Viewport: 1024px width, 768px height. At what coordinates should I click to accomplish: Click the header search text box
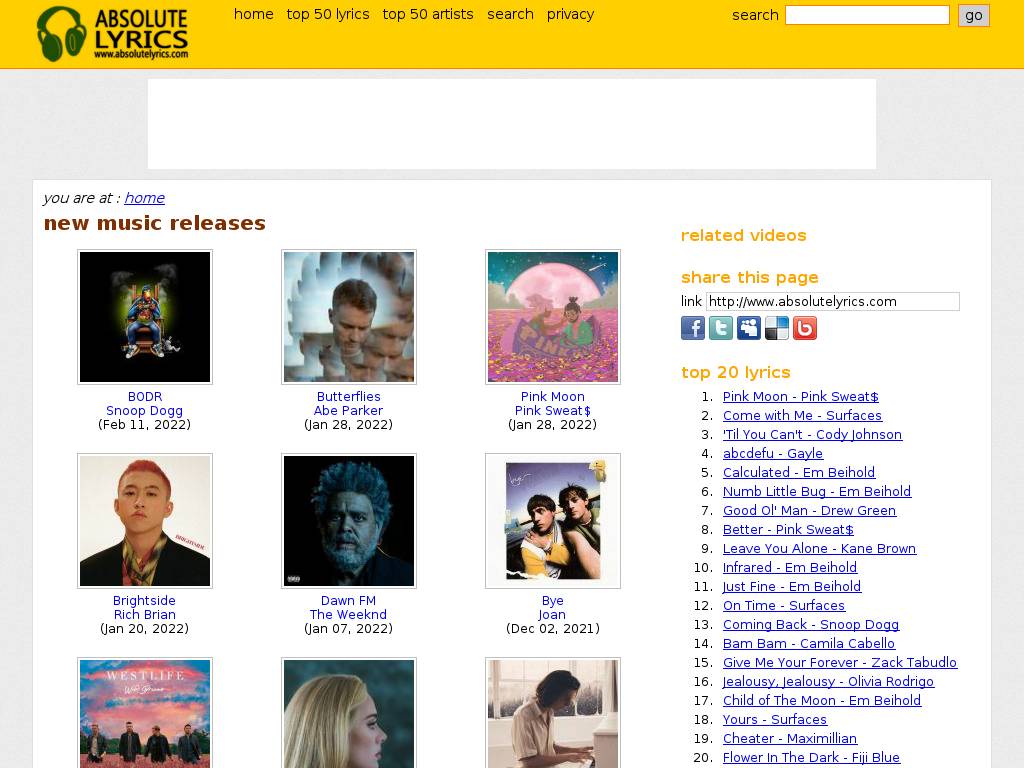tap(866, 15)
